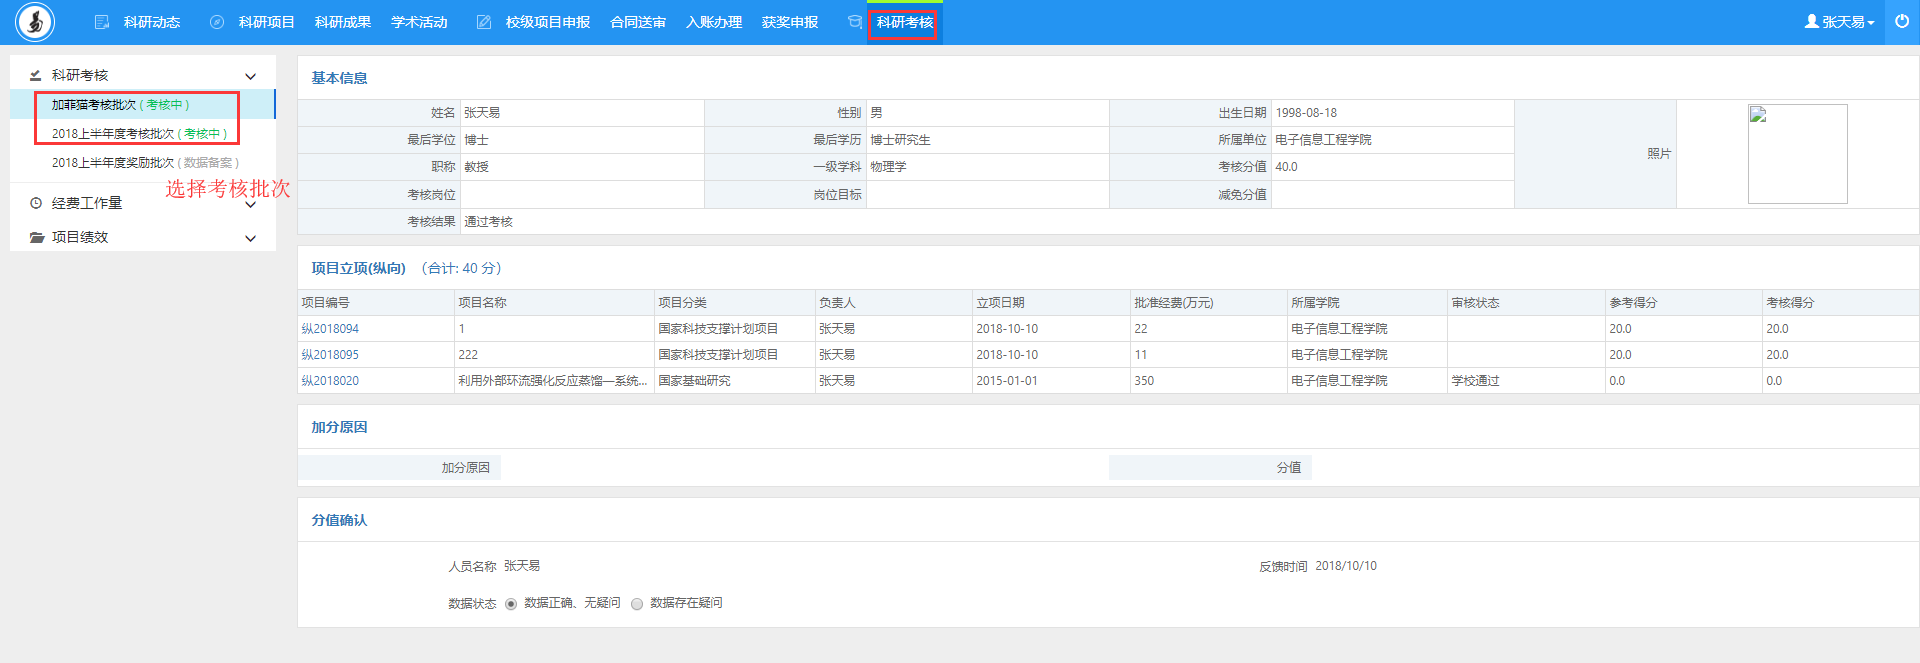Open project link 纵2018020
The width and height of the screenshot is (1920, 663).
pyautogui.click(x=330, y=381)
